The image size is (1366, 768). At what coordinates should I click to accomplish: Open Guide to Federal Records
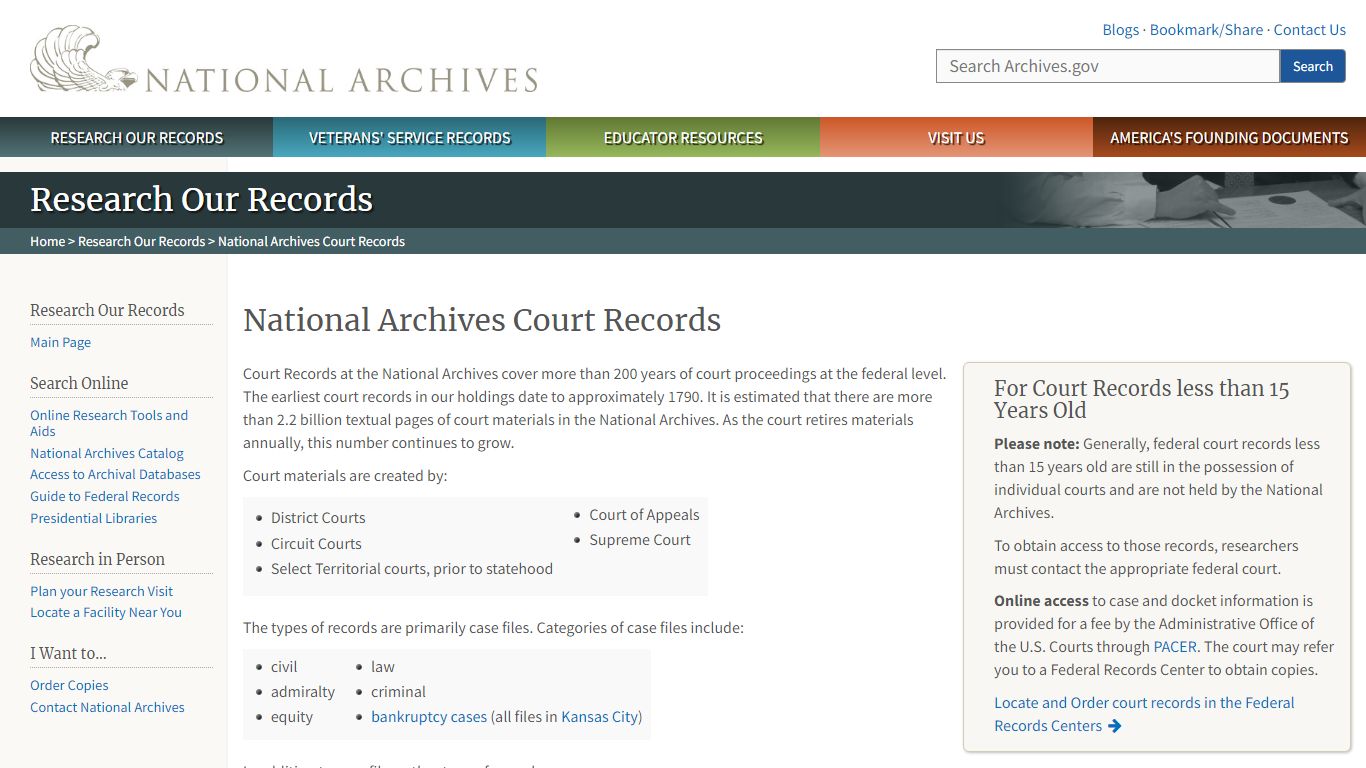(105, 496)
